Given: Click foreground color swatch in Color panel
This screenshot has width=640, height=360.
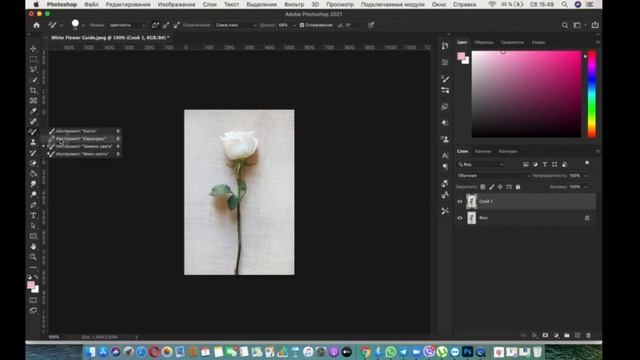Looking at the screenshot, I should tap(461, 56).
